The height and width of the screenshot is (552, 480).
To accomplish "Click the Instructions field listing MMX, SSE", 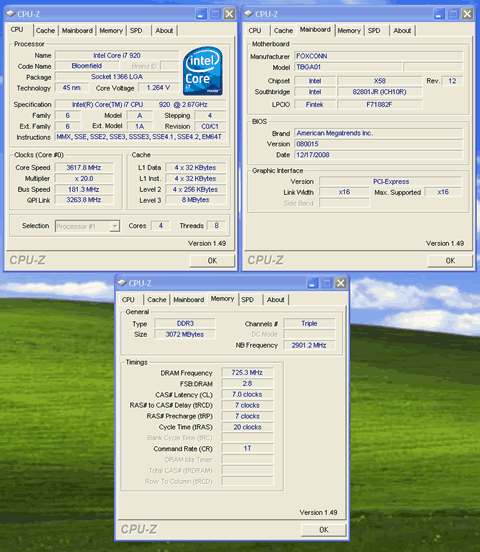I will 140,137.
